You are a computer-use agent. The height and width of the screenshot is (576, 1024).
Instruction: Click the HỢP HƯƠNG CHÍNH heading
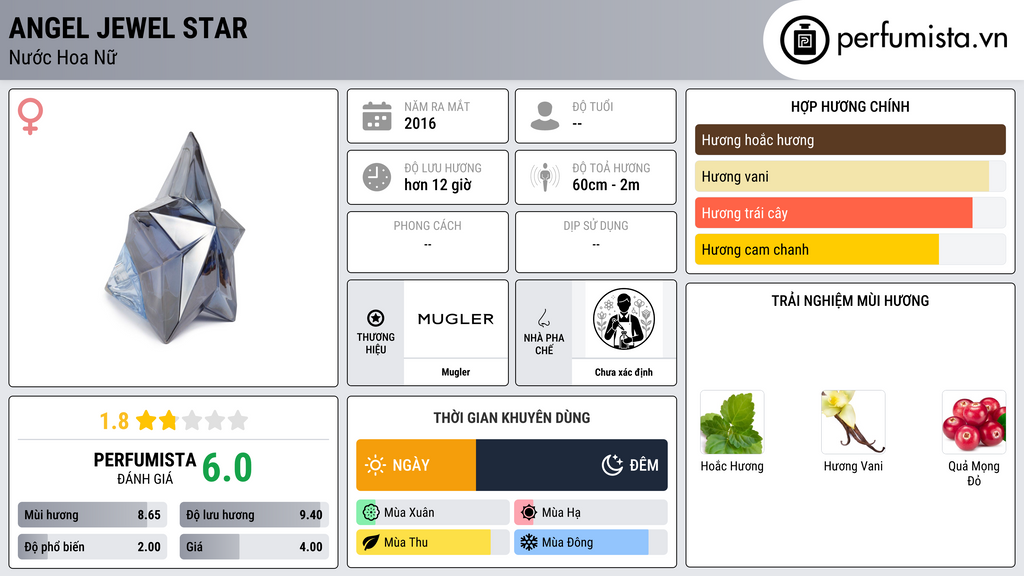pos(850,106)
